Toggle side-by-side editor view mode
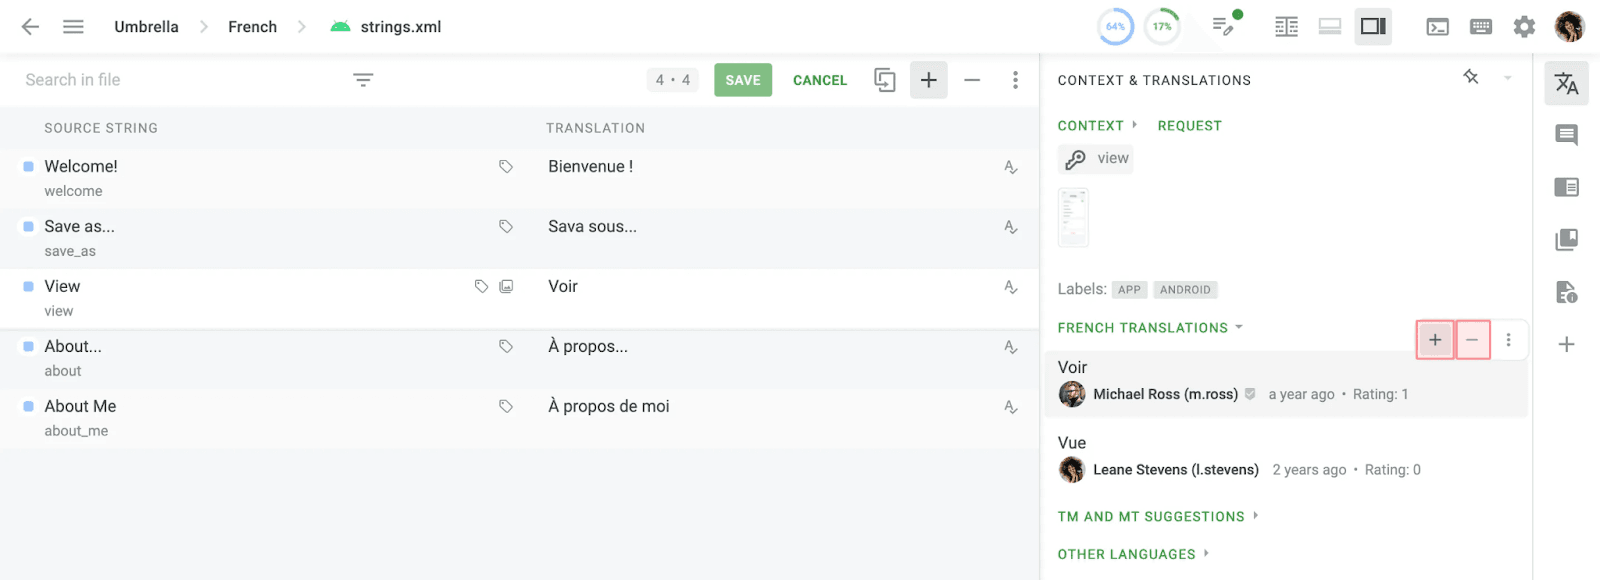1600x580 pixels. tap(1286, 27)
